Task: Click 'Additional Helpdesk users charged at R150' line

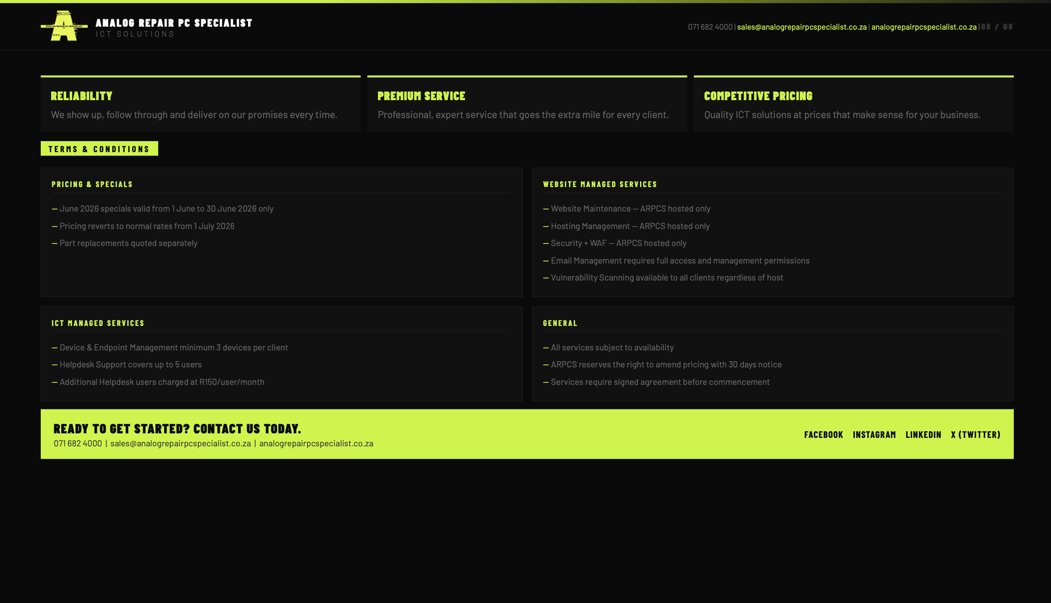Action: point(158,383)
